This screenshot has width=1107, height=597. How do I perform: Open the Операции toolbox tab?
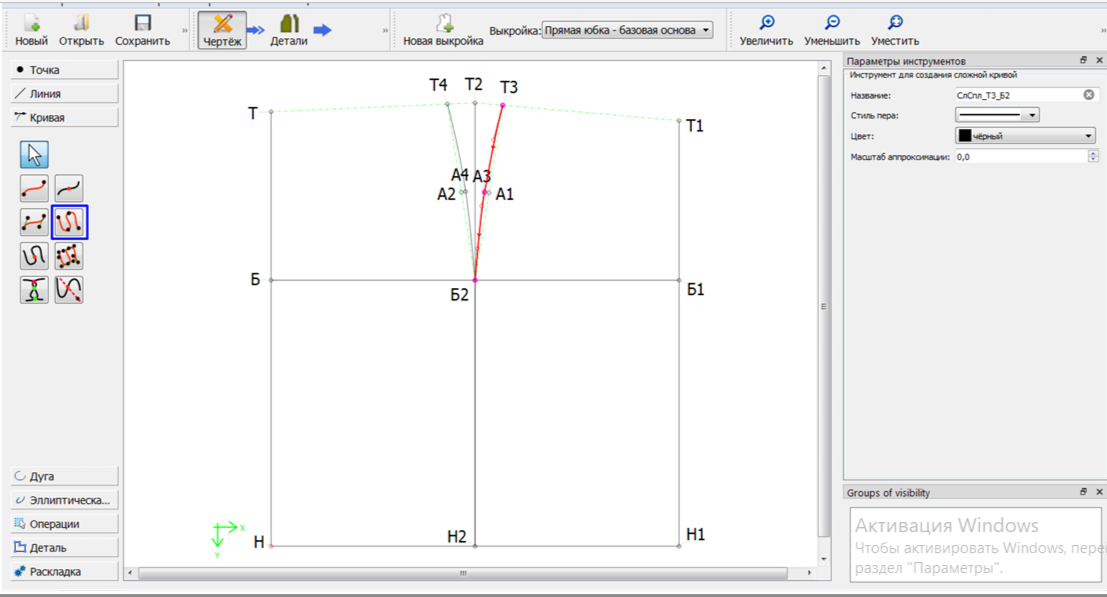(x=64, y=524)
